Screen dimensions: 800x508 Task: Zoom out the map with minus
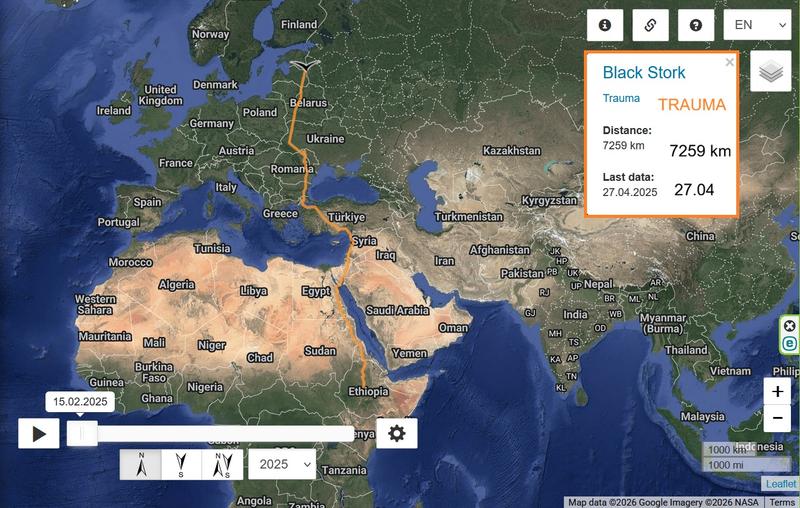(777, 418)
